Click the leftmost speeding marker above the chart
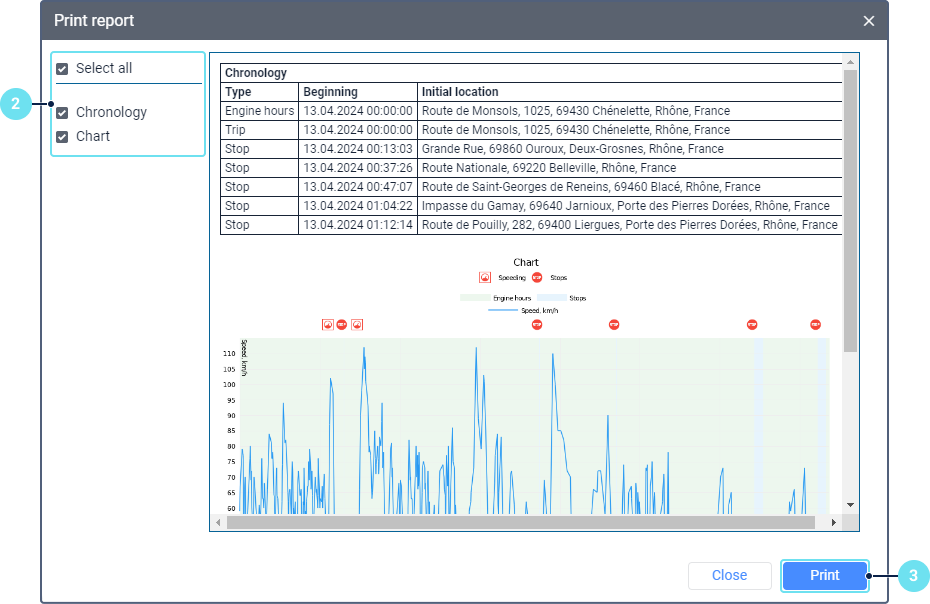The width and height of the screenshot is (930, 604). (327, 324)
